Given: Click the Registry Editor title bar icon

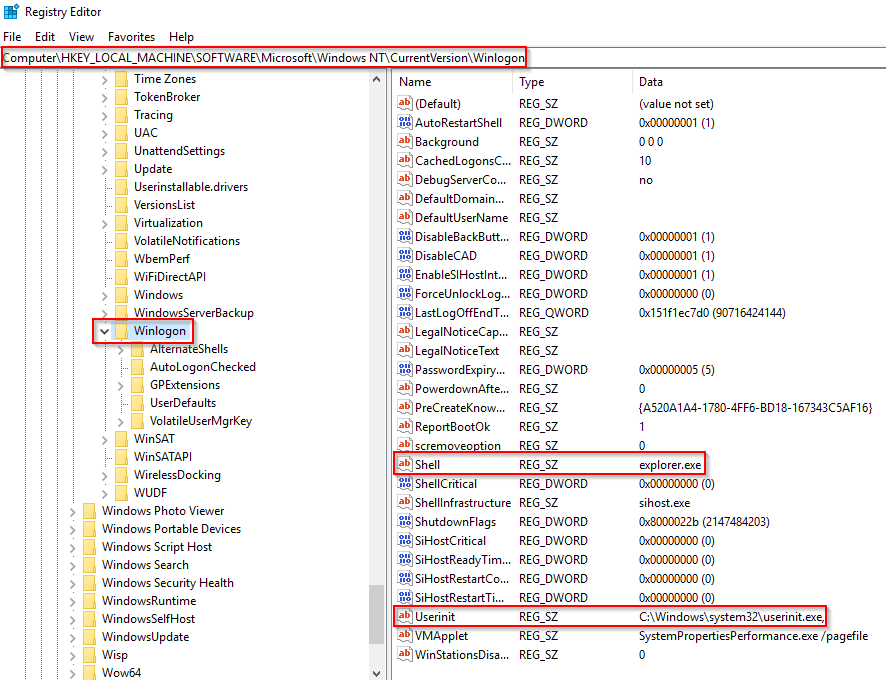Looking at the screenshot, I should coord(11,13).
